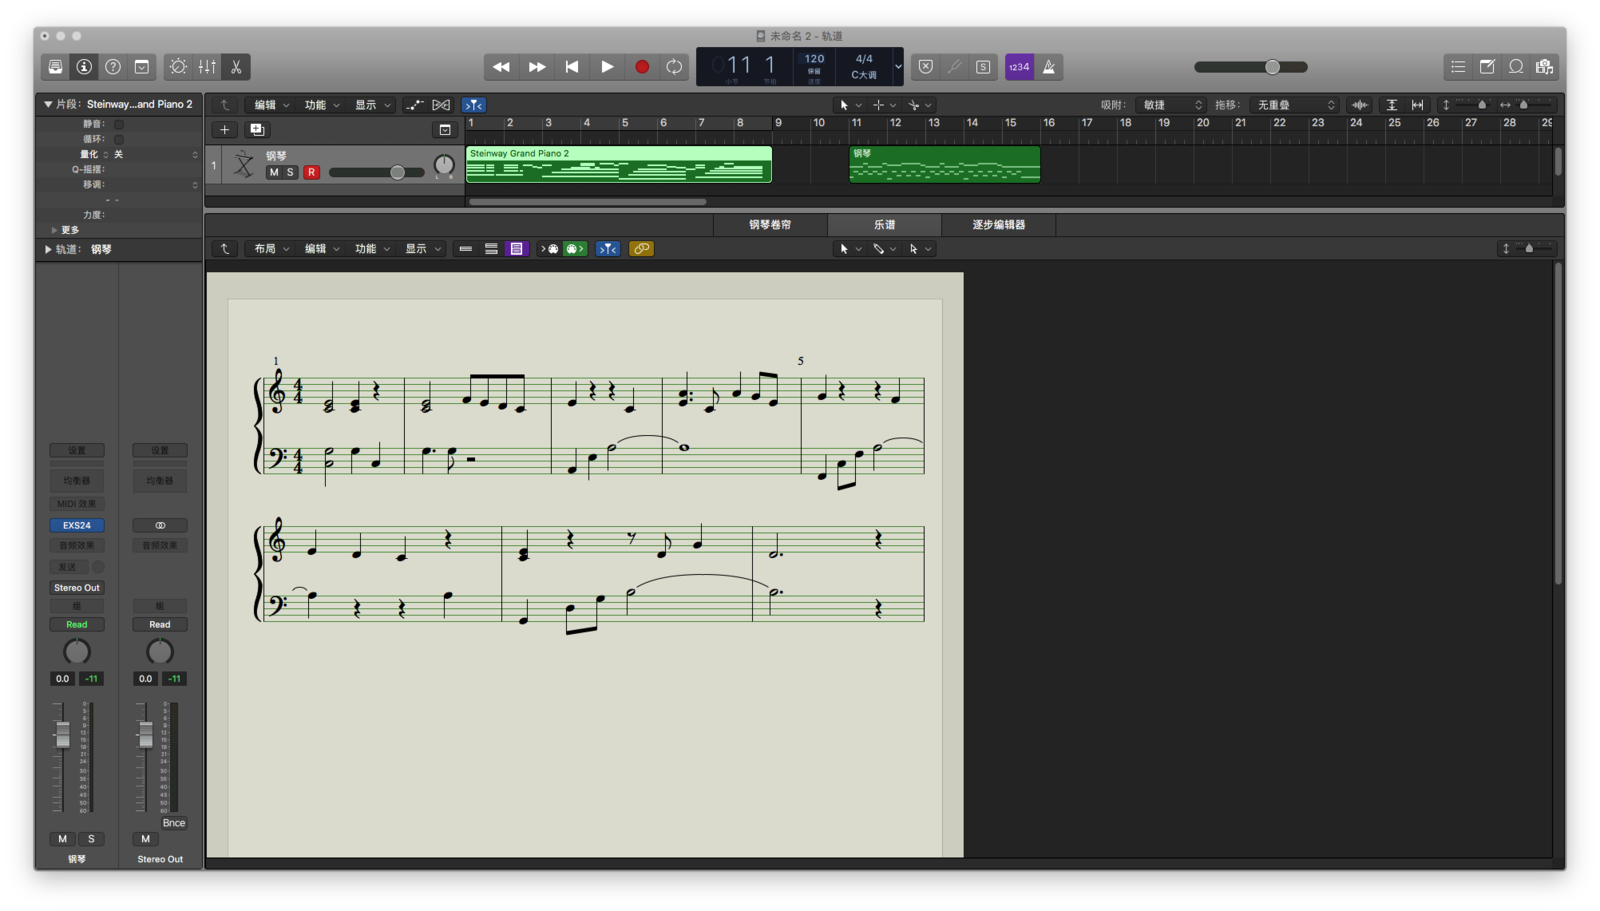
Task: Toggle Show Automation icon in tracks area
Action: 414,105
